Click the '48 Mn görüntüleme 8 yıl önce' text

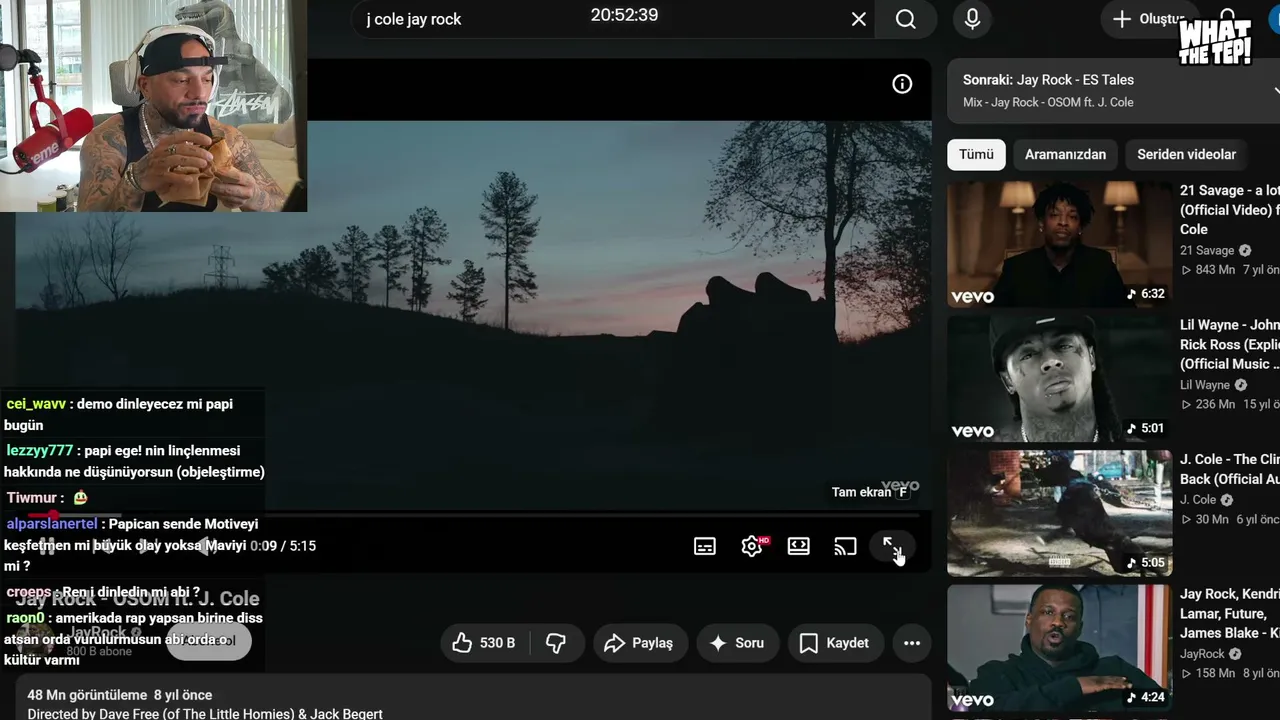coord(120,695)
